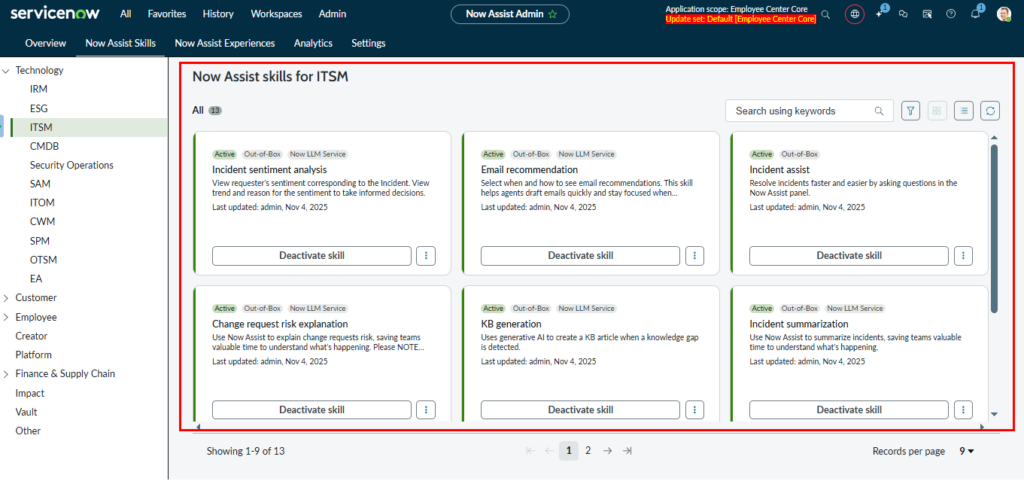
Task: Switch to list view layout
Action: pyautogui.click(x=963, y=111)
